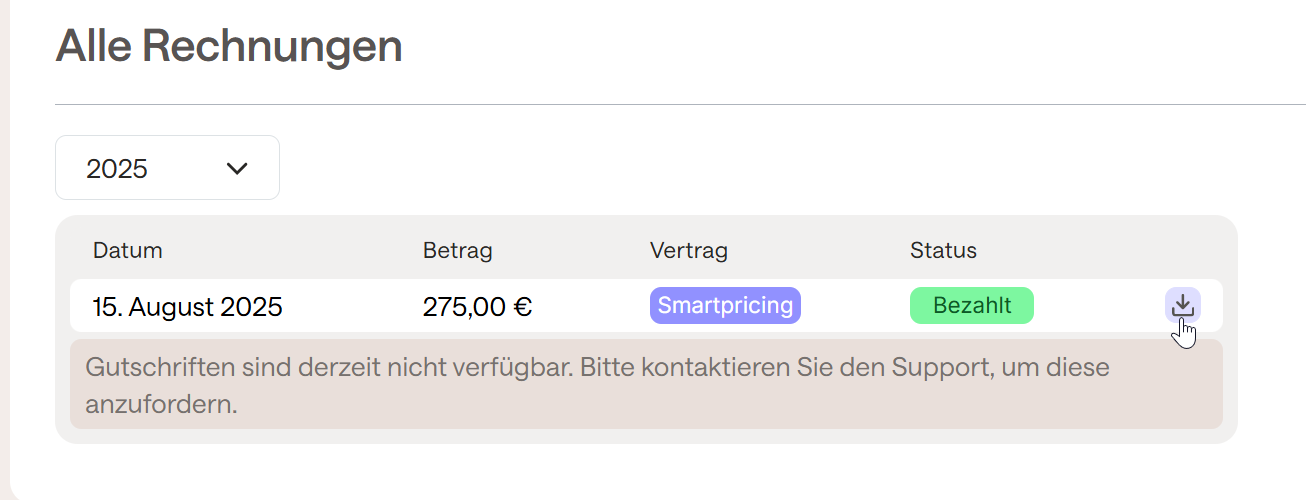Click the Status column header

(943, 250)
